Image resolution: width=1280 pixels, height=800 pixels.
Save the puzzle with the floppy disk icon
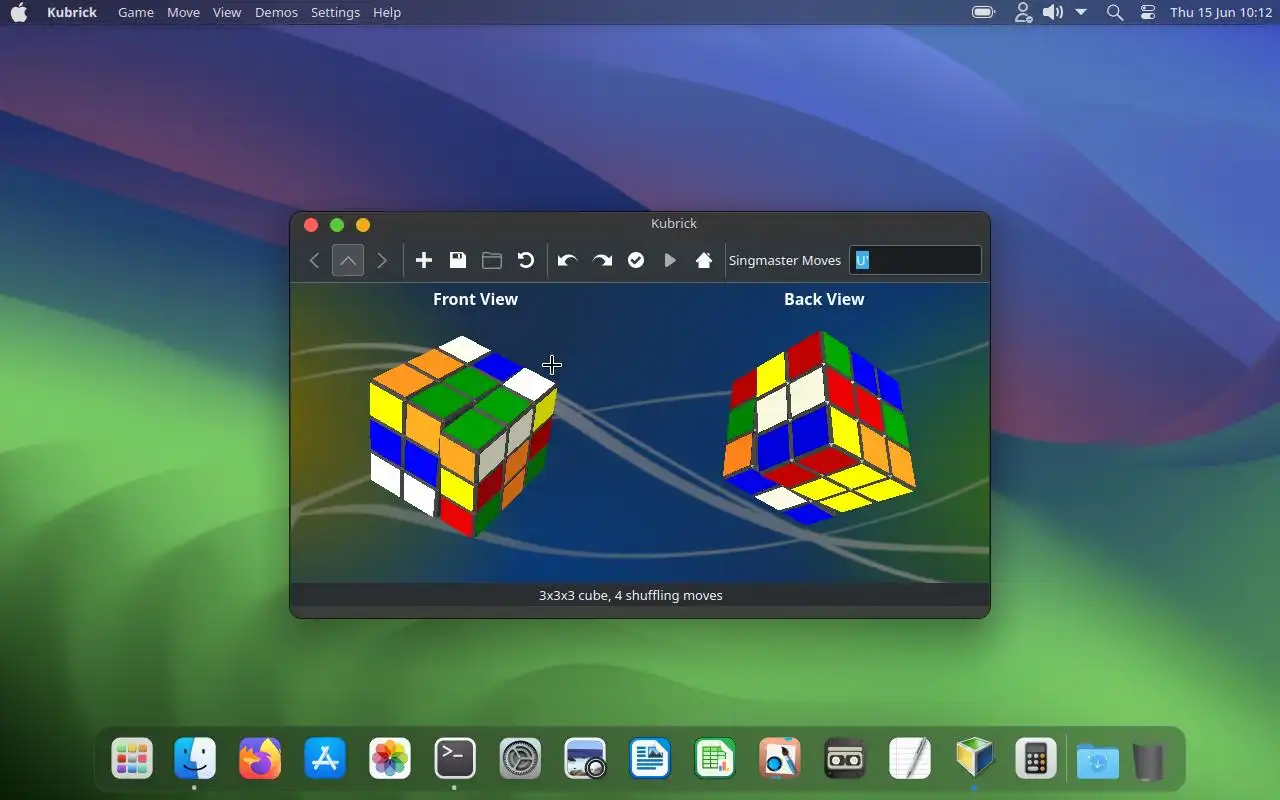point(458,260)
